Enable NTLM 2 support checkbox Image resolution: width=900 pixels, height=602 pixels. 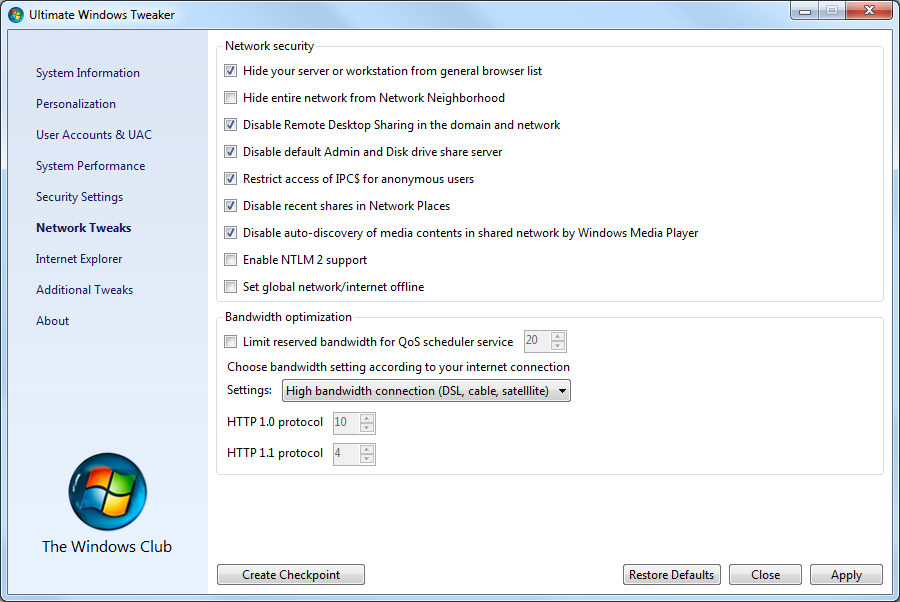(230, 259)
